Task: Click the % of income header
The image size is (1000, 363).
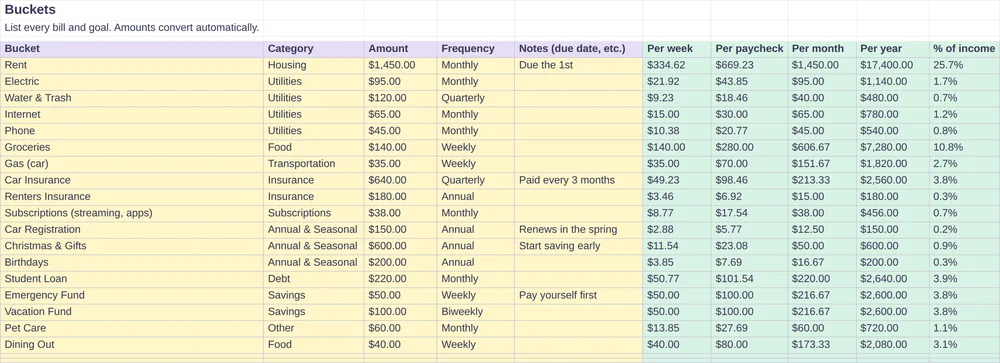Action: click(x=964, y=48)
